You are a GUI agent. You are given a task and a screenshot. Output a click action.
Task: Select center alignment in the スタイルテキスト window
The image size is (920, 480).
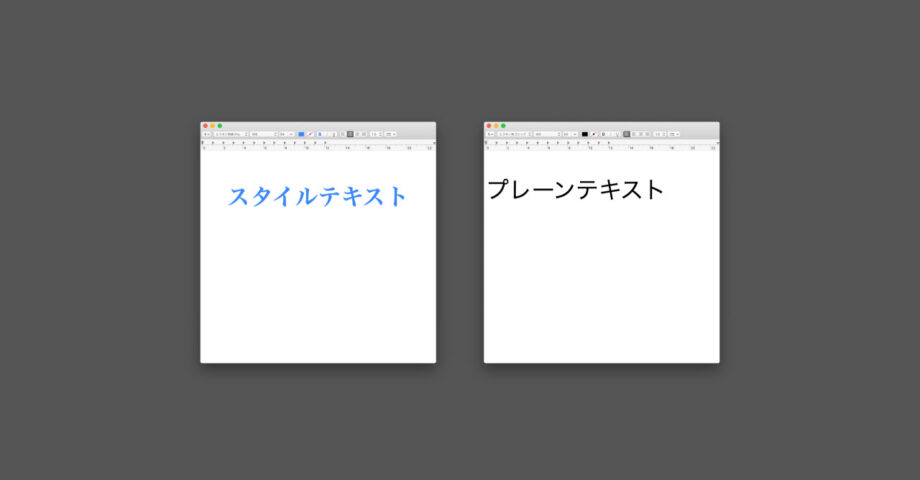point(350,134)
